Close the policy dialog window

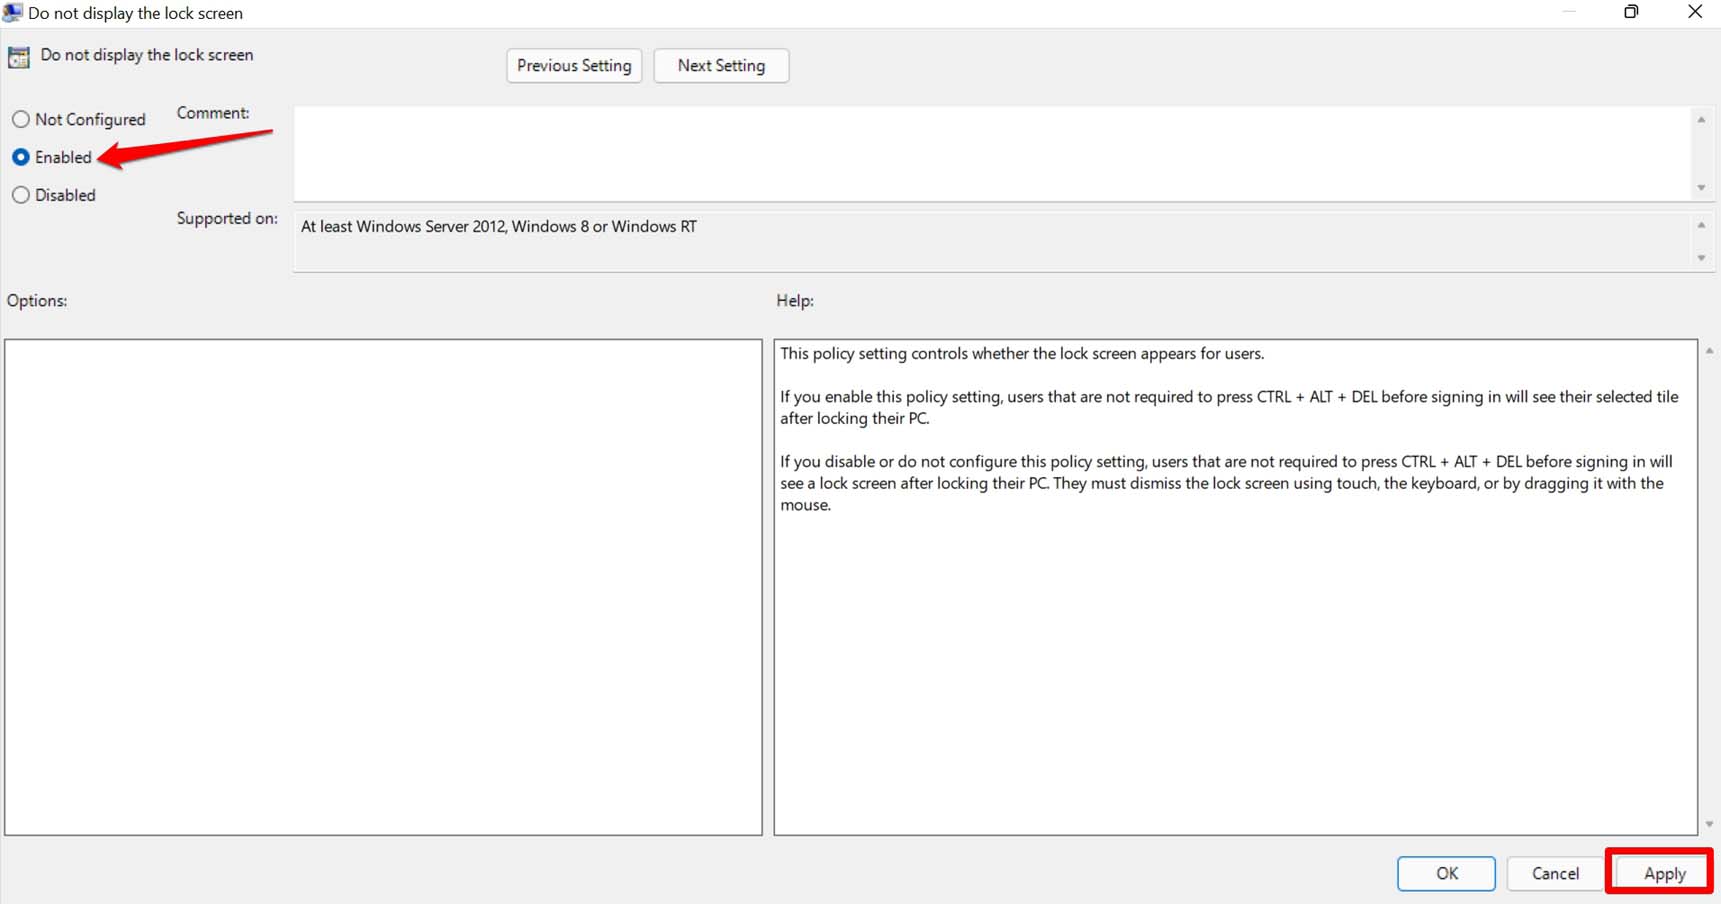point(1695,12)
